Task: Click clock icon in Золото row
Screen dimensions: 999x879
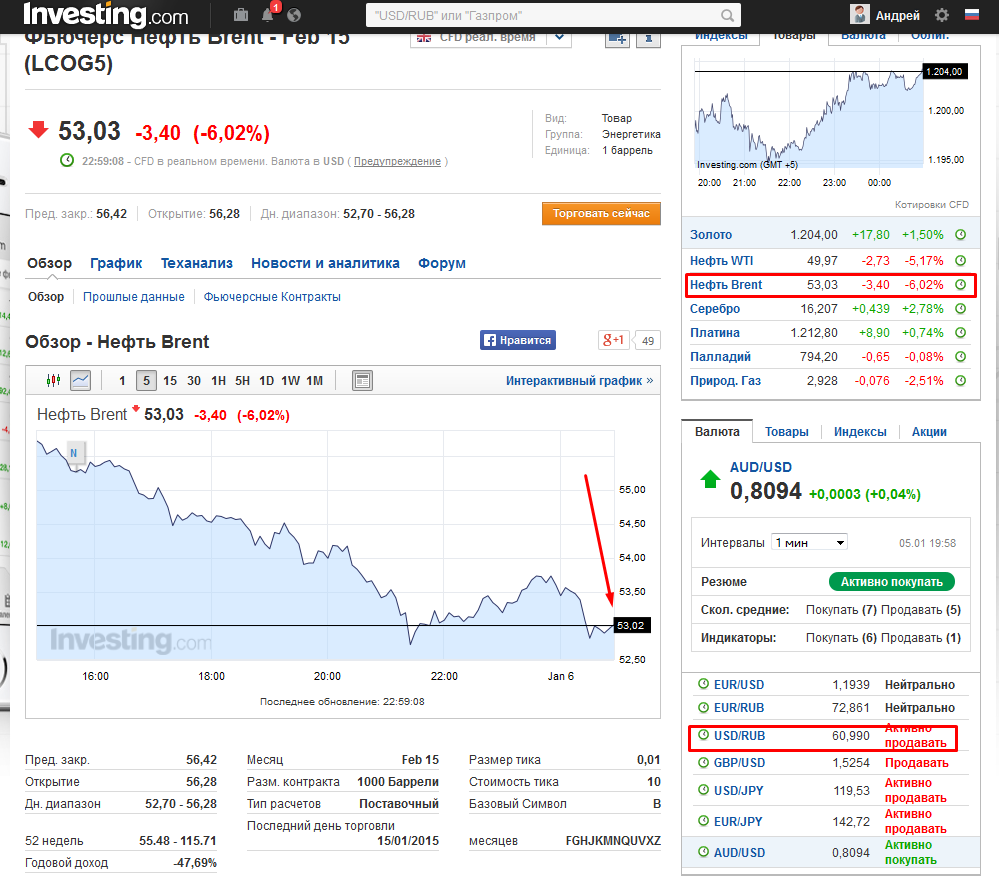Action: 961,234
